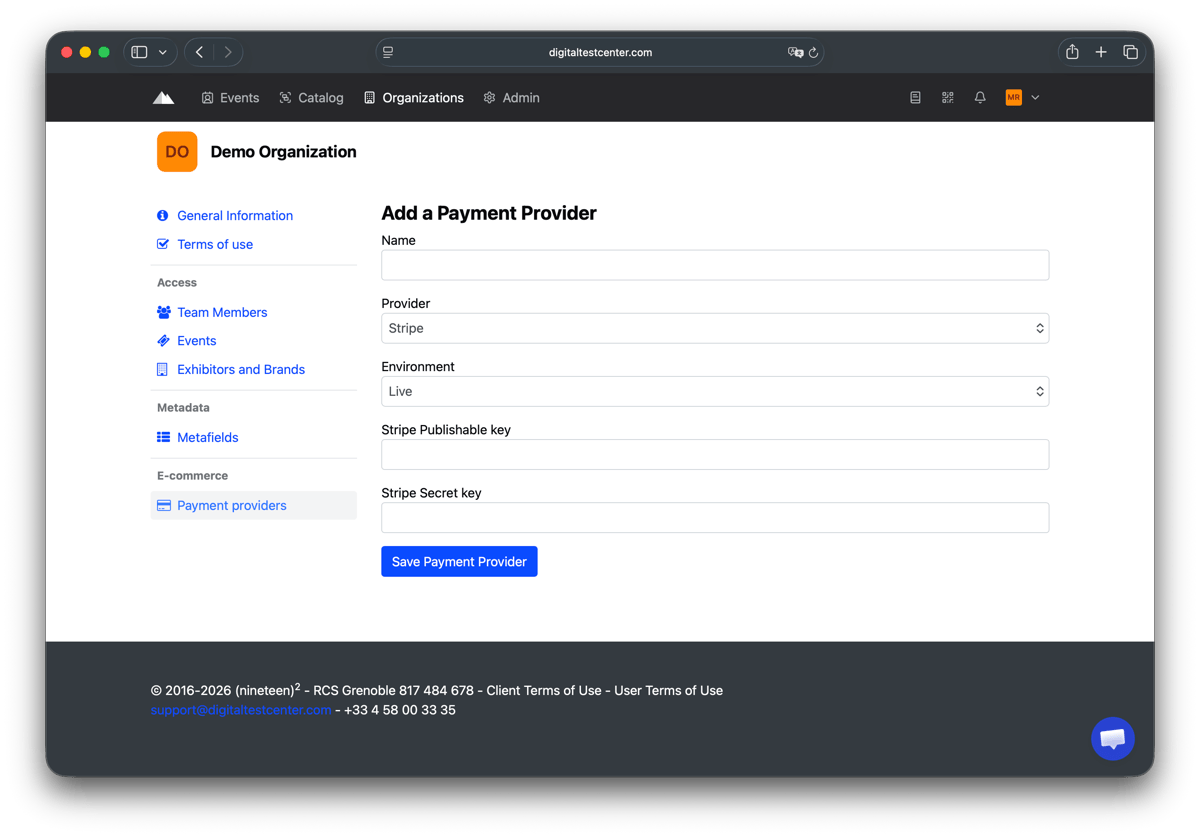Click the Add a Payment Provider heading
This screenshot has height=837, width=1200.
[x=489, y=213]
